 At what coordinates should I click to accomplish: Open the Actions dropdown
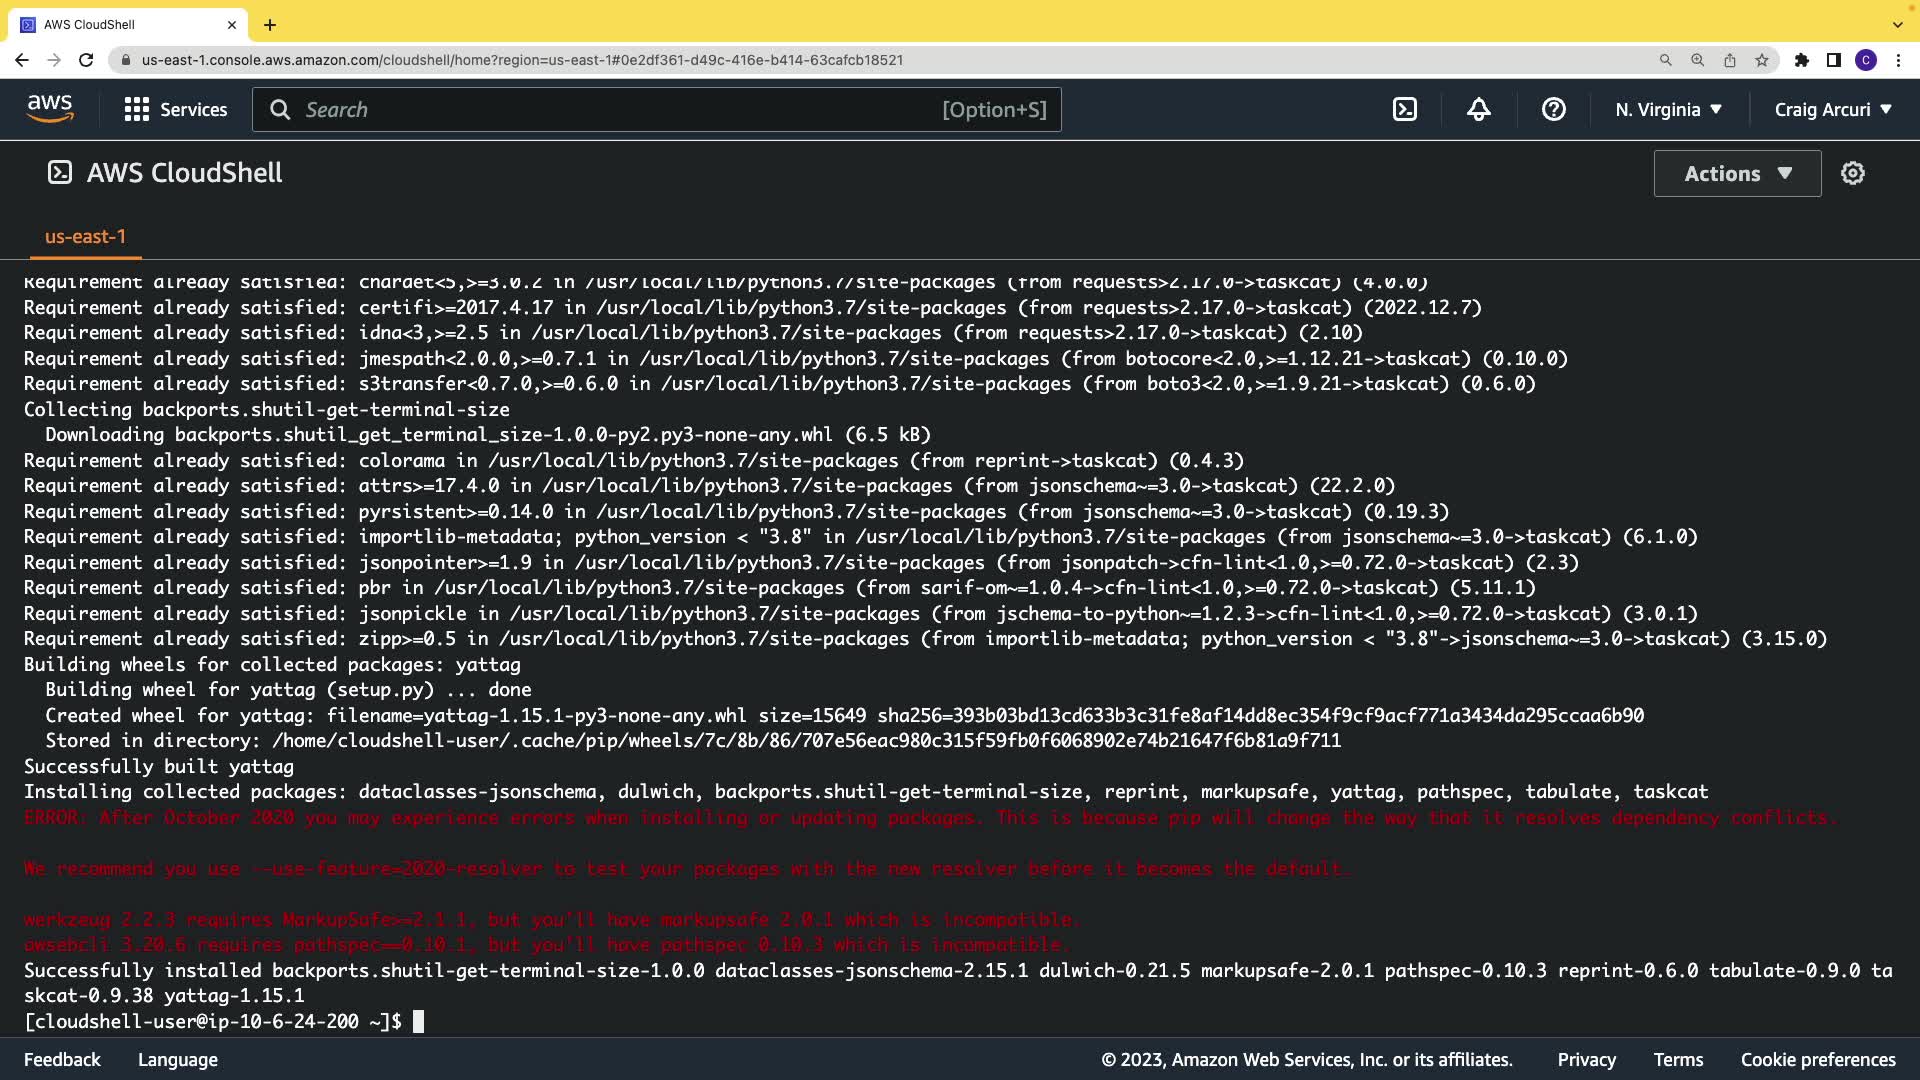(1737, 173)
